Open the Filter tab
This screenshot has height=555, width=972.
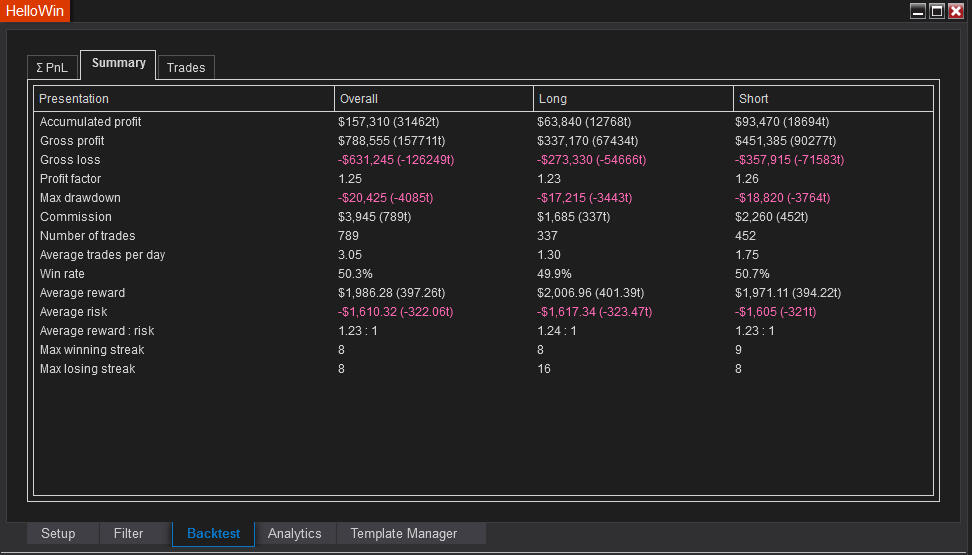point(128,534)
